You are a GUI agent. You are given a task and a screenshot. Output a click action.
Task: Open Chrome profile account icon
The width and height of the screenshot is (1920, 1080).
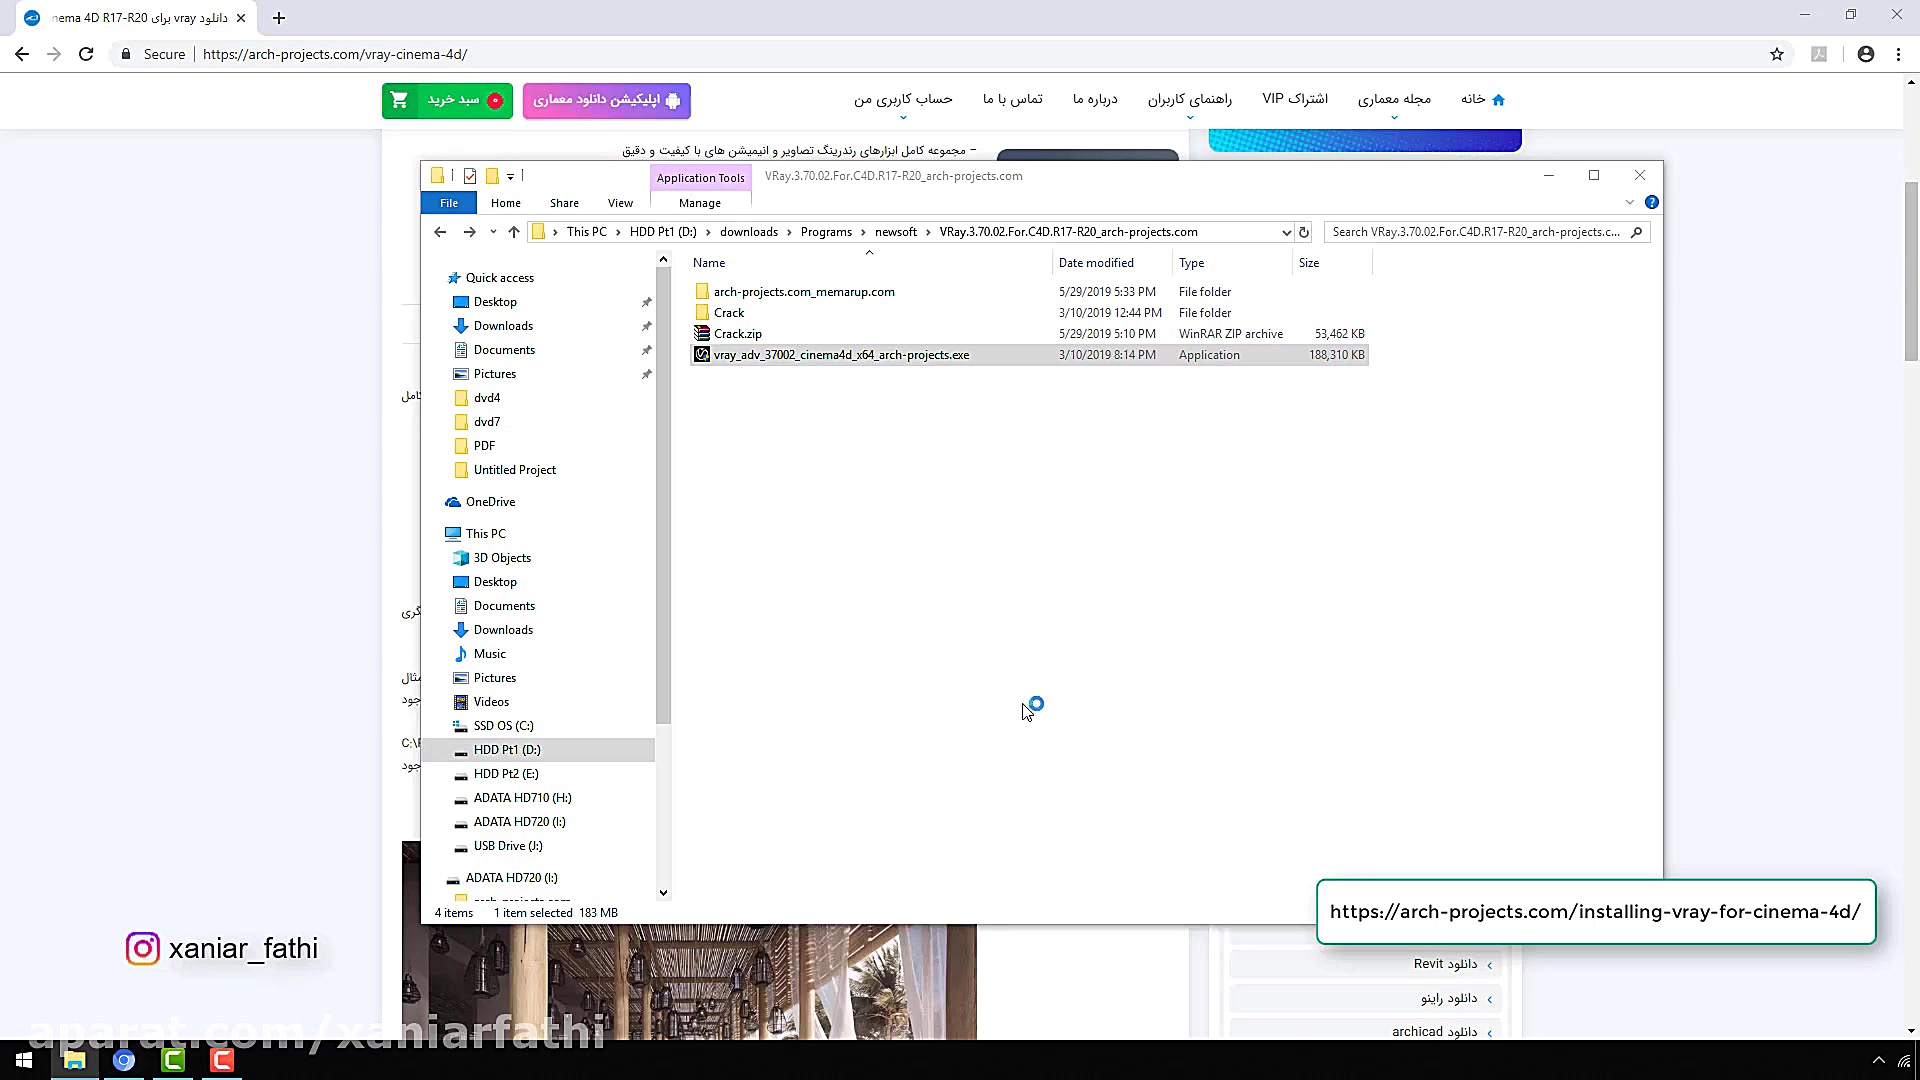pyautogui.click(x=1866, y=54)
